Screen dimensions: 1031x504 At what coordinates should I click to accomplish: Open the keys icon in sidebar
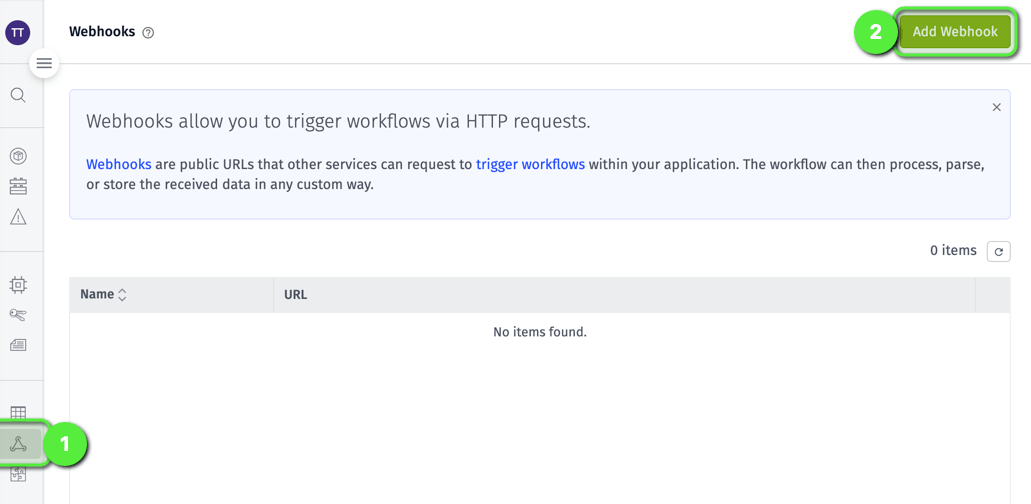click(18, 315)
